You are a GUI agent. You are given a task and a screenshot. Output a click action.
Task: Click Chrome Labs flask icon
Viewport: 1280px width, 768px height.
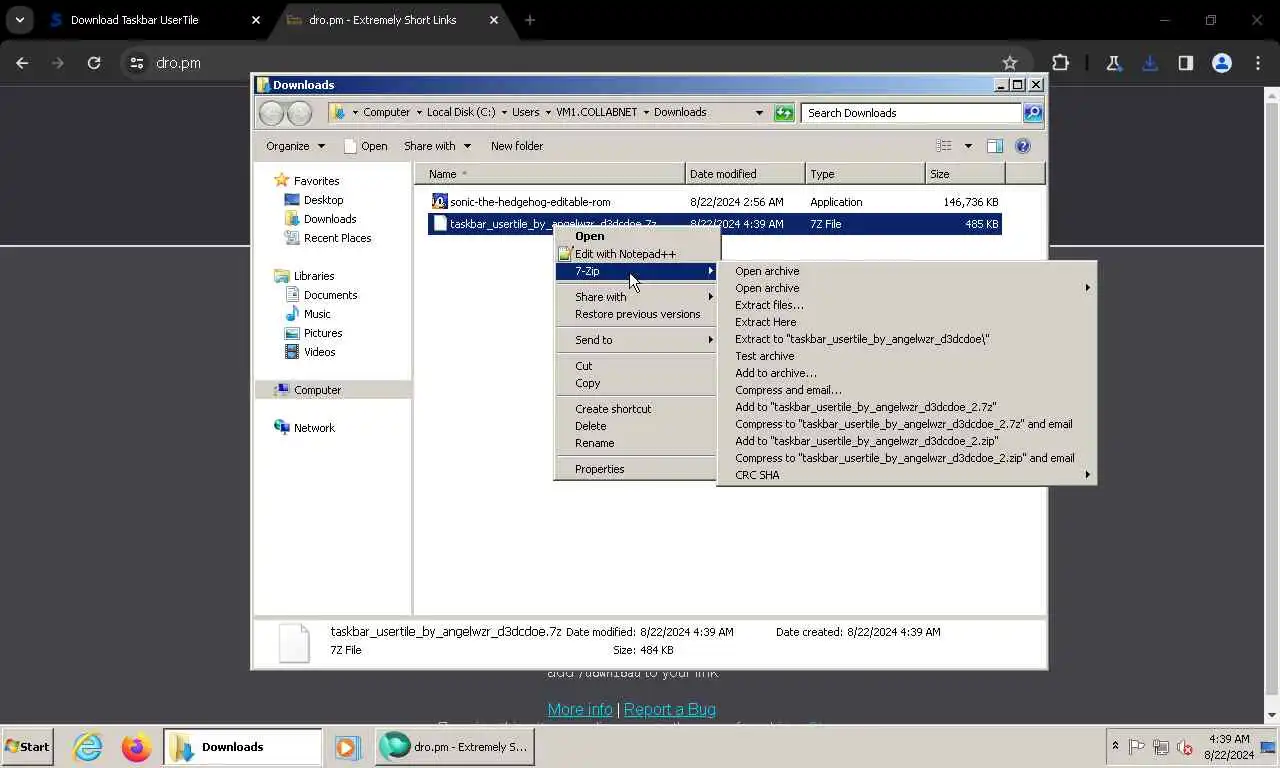[x=1113, y=63]
